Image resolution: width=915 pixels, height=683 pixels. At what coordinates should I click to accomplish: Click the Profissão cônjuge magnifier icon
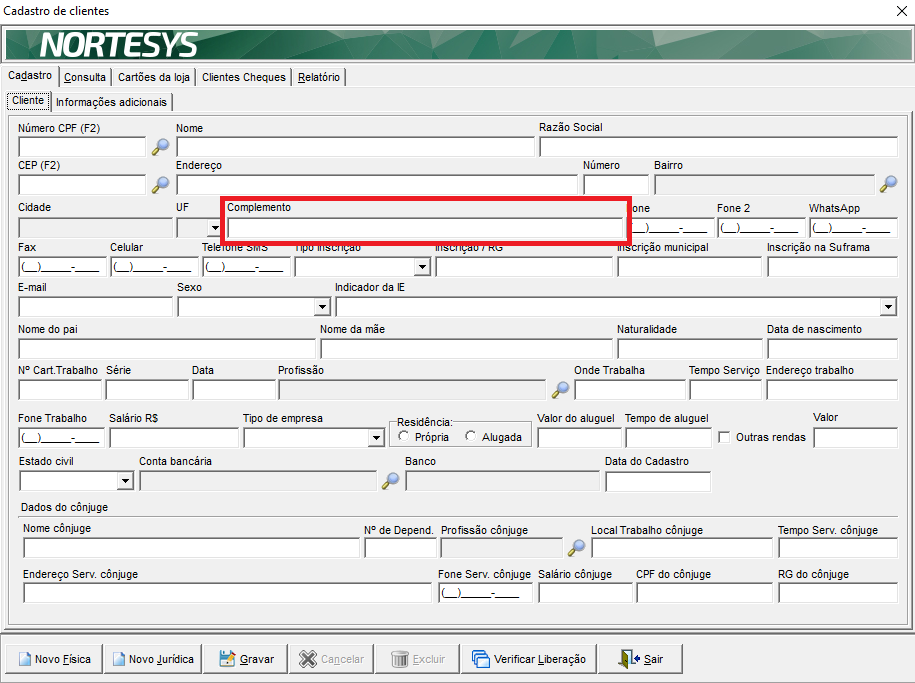coord(577,548)
